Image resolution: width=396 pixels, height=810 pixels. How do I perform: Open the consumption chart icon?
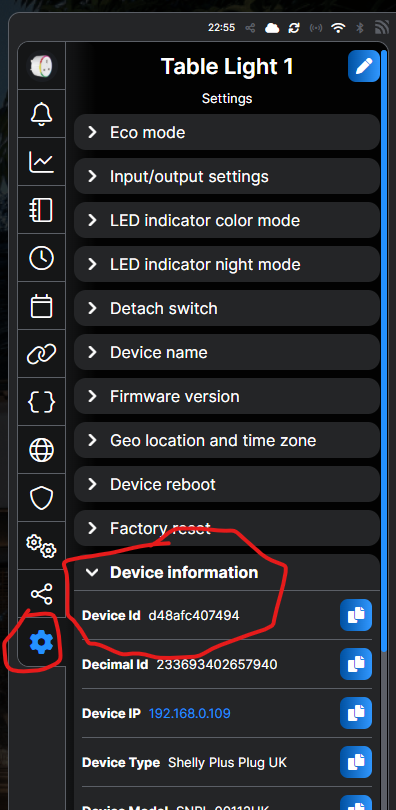[x=41, y=162]
